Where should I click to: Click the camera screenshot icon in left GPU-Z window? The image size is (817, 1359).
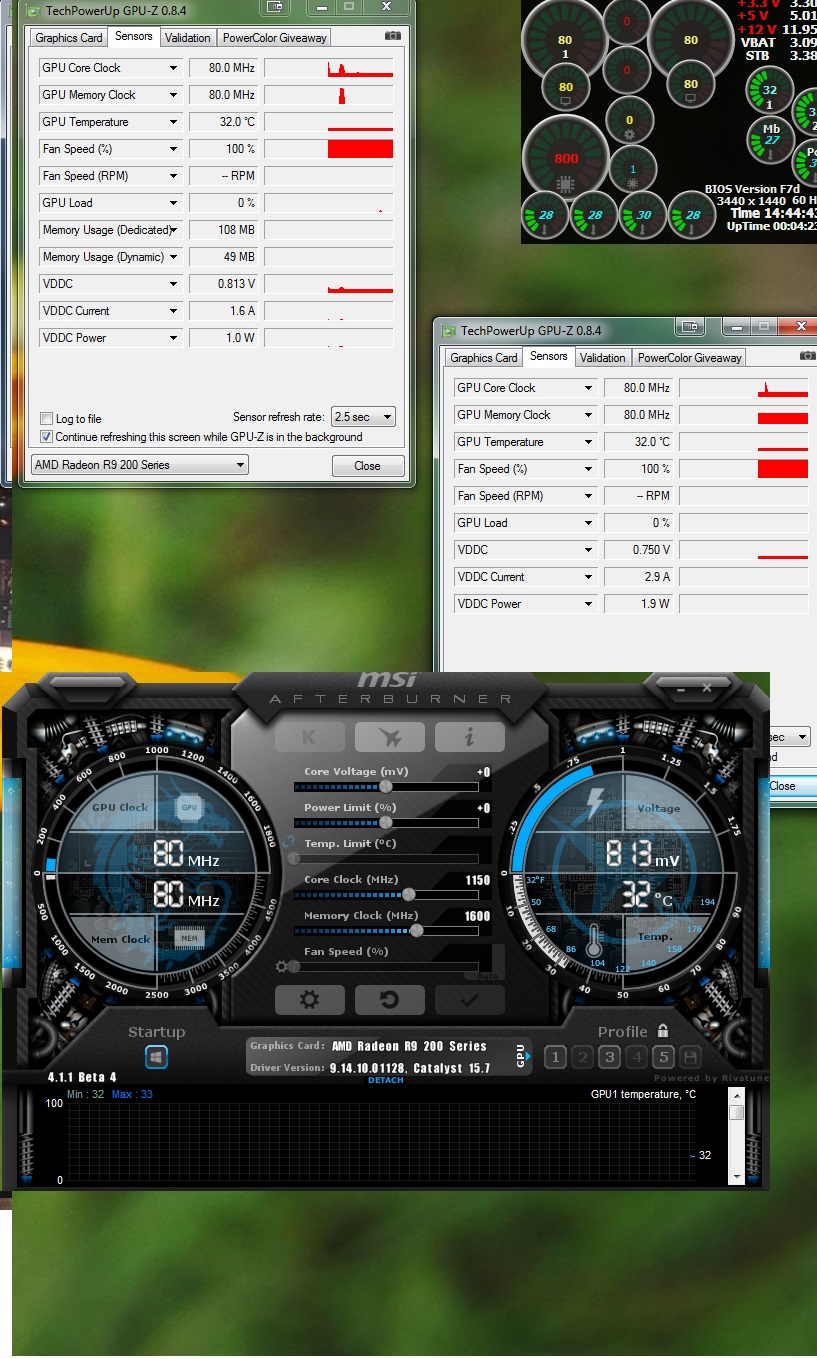click(392, 36)
